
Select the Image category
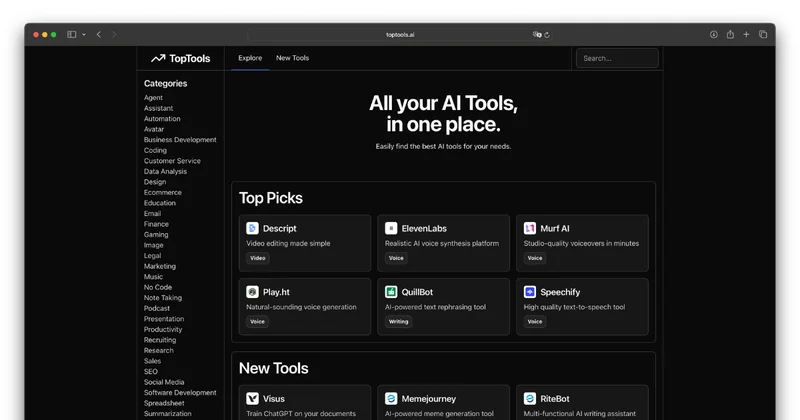click(x=153, y=245)
